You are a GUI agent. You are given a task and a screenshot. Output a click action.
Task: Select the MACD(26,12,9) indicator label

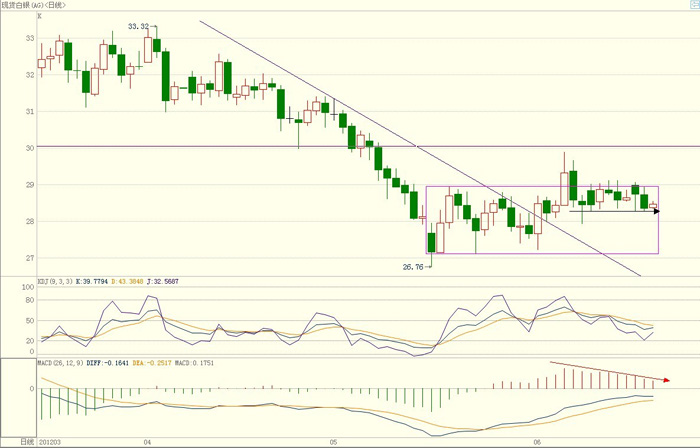tap(60, 363)
